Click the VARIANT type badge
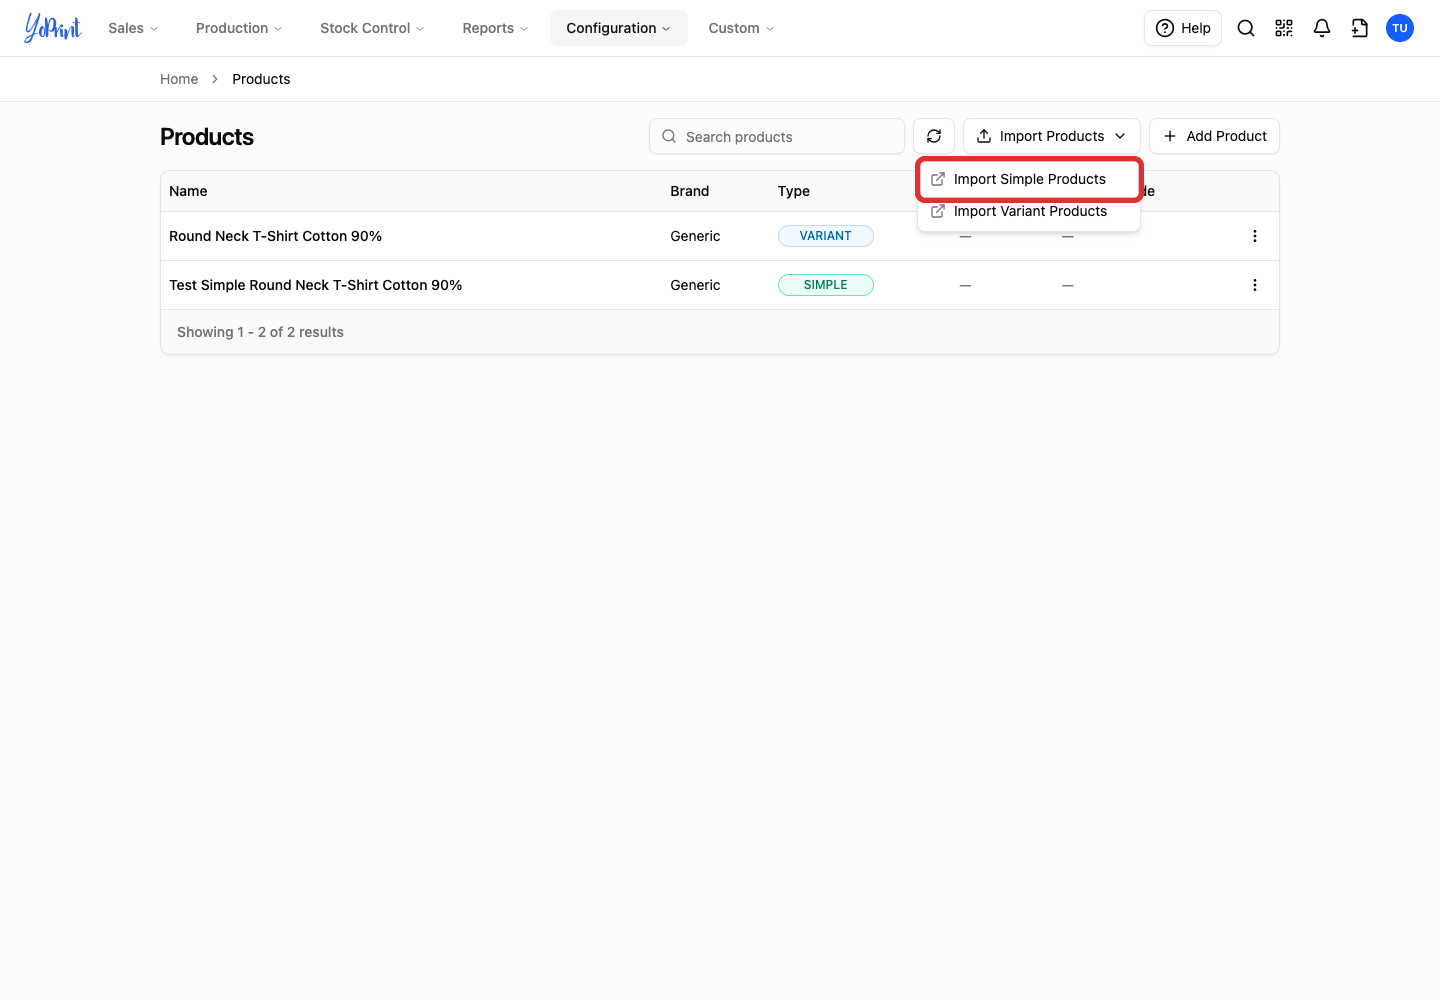The width and height of the screenshot is (1440, 1000). click(x=826, y=236)
